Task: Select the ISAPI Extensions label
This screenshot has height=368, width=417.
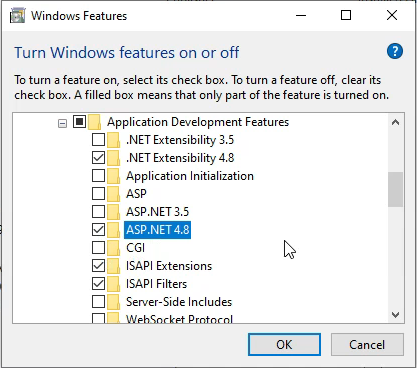Action: [169, 266]
